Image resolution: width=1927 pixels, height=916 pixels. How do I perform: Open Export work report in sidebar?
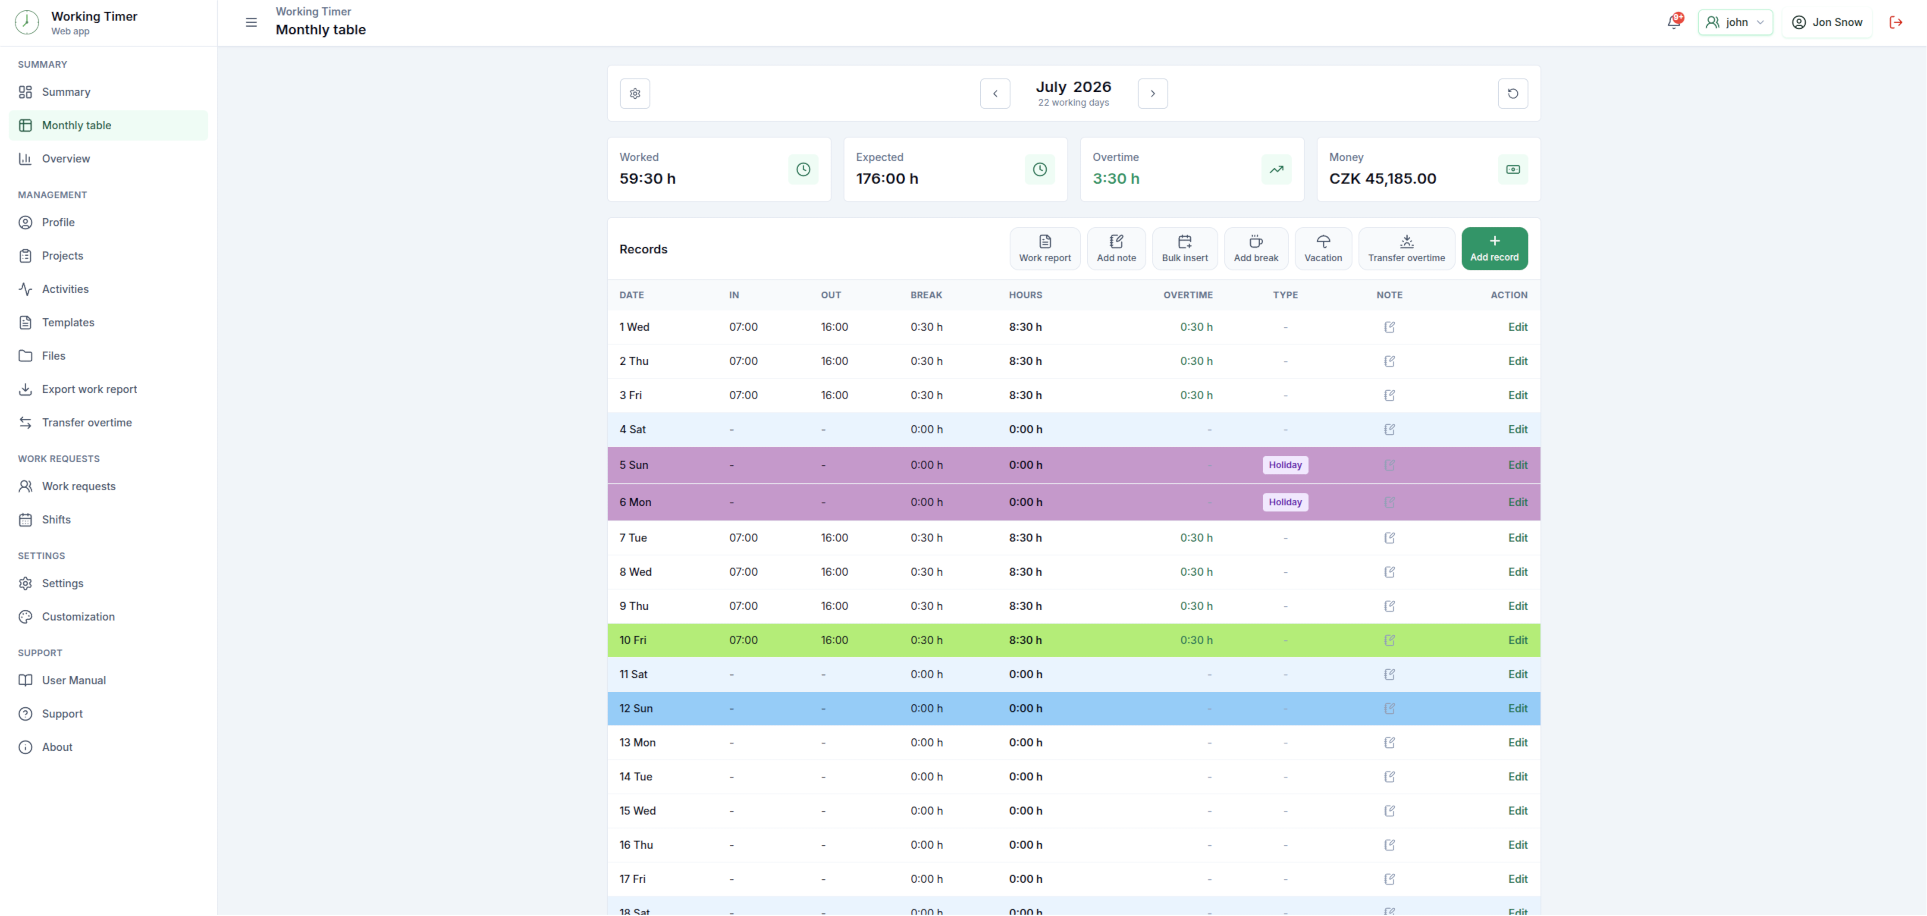(108, 389)
